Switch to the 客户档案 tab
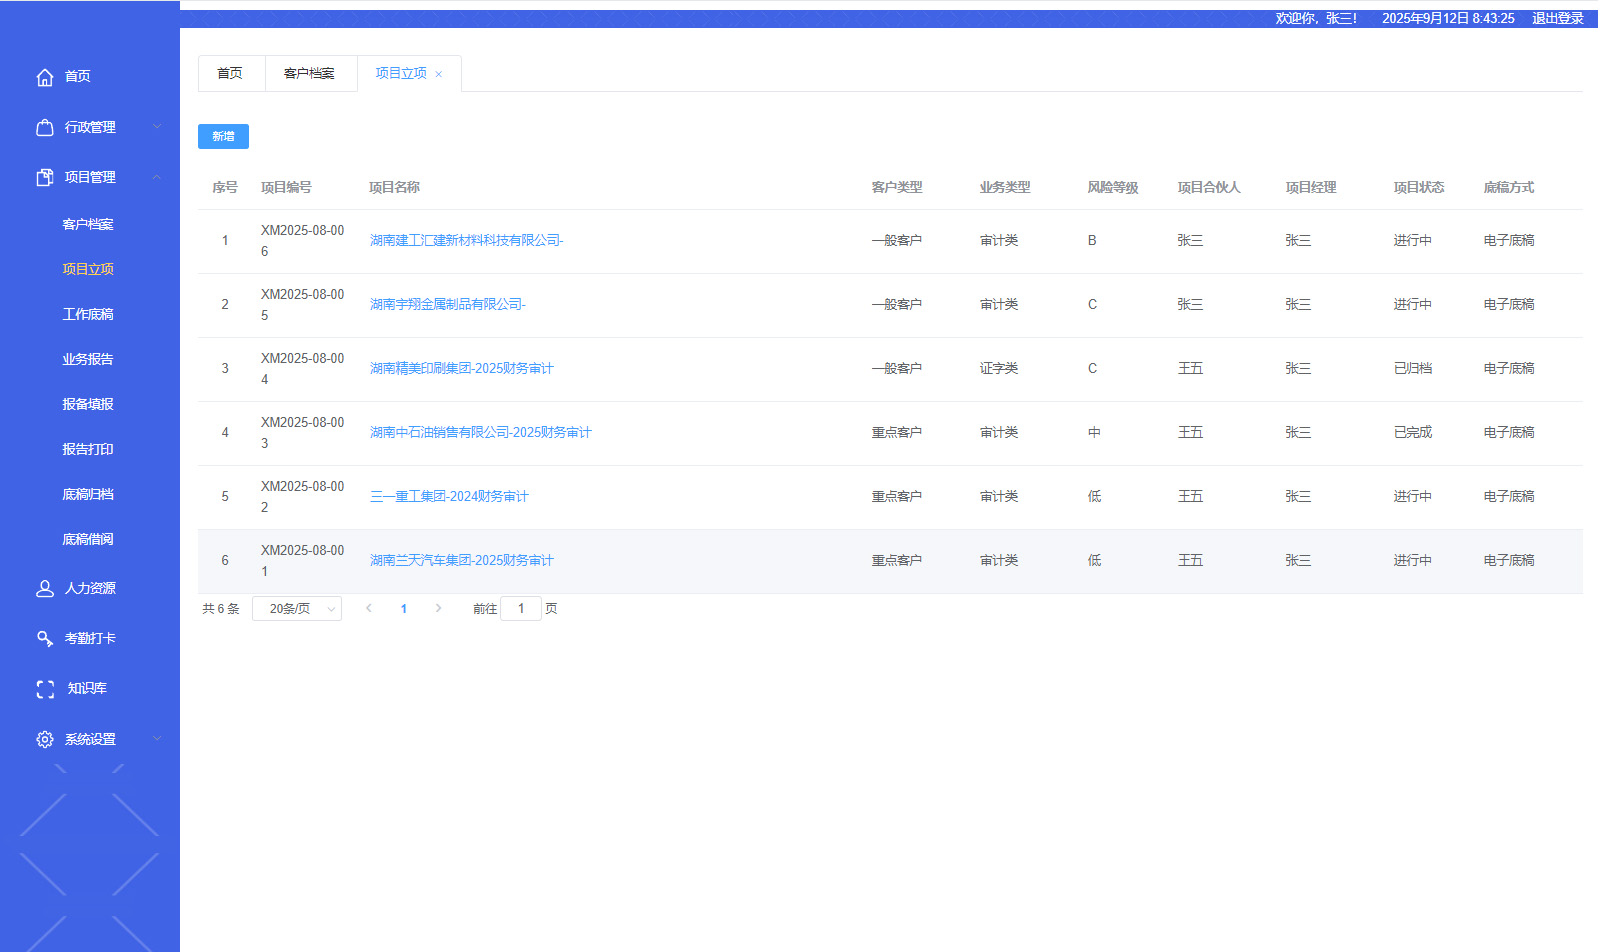1600x952 pixels. click(309, 74)
